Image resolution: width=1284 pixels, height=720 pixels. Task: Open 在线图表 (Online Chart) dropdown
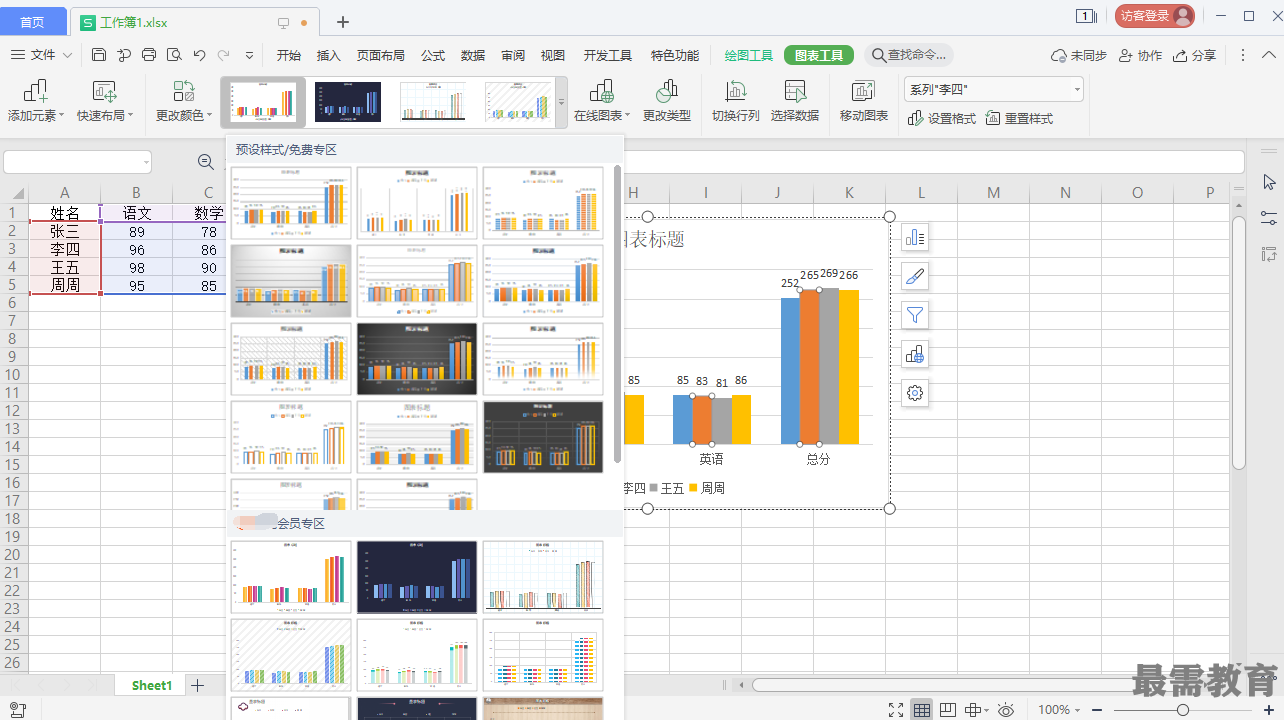tap(602, 101)
